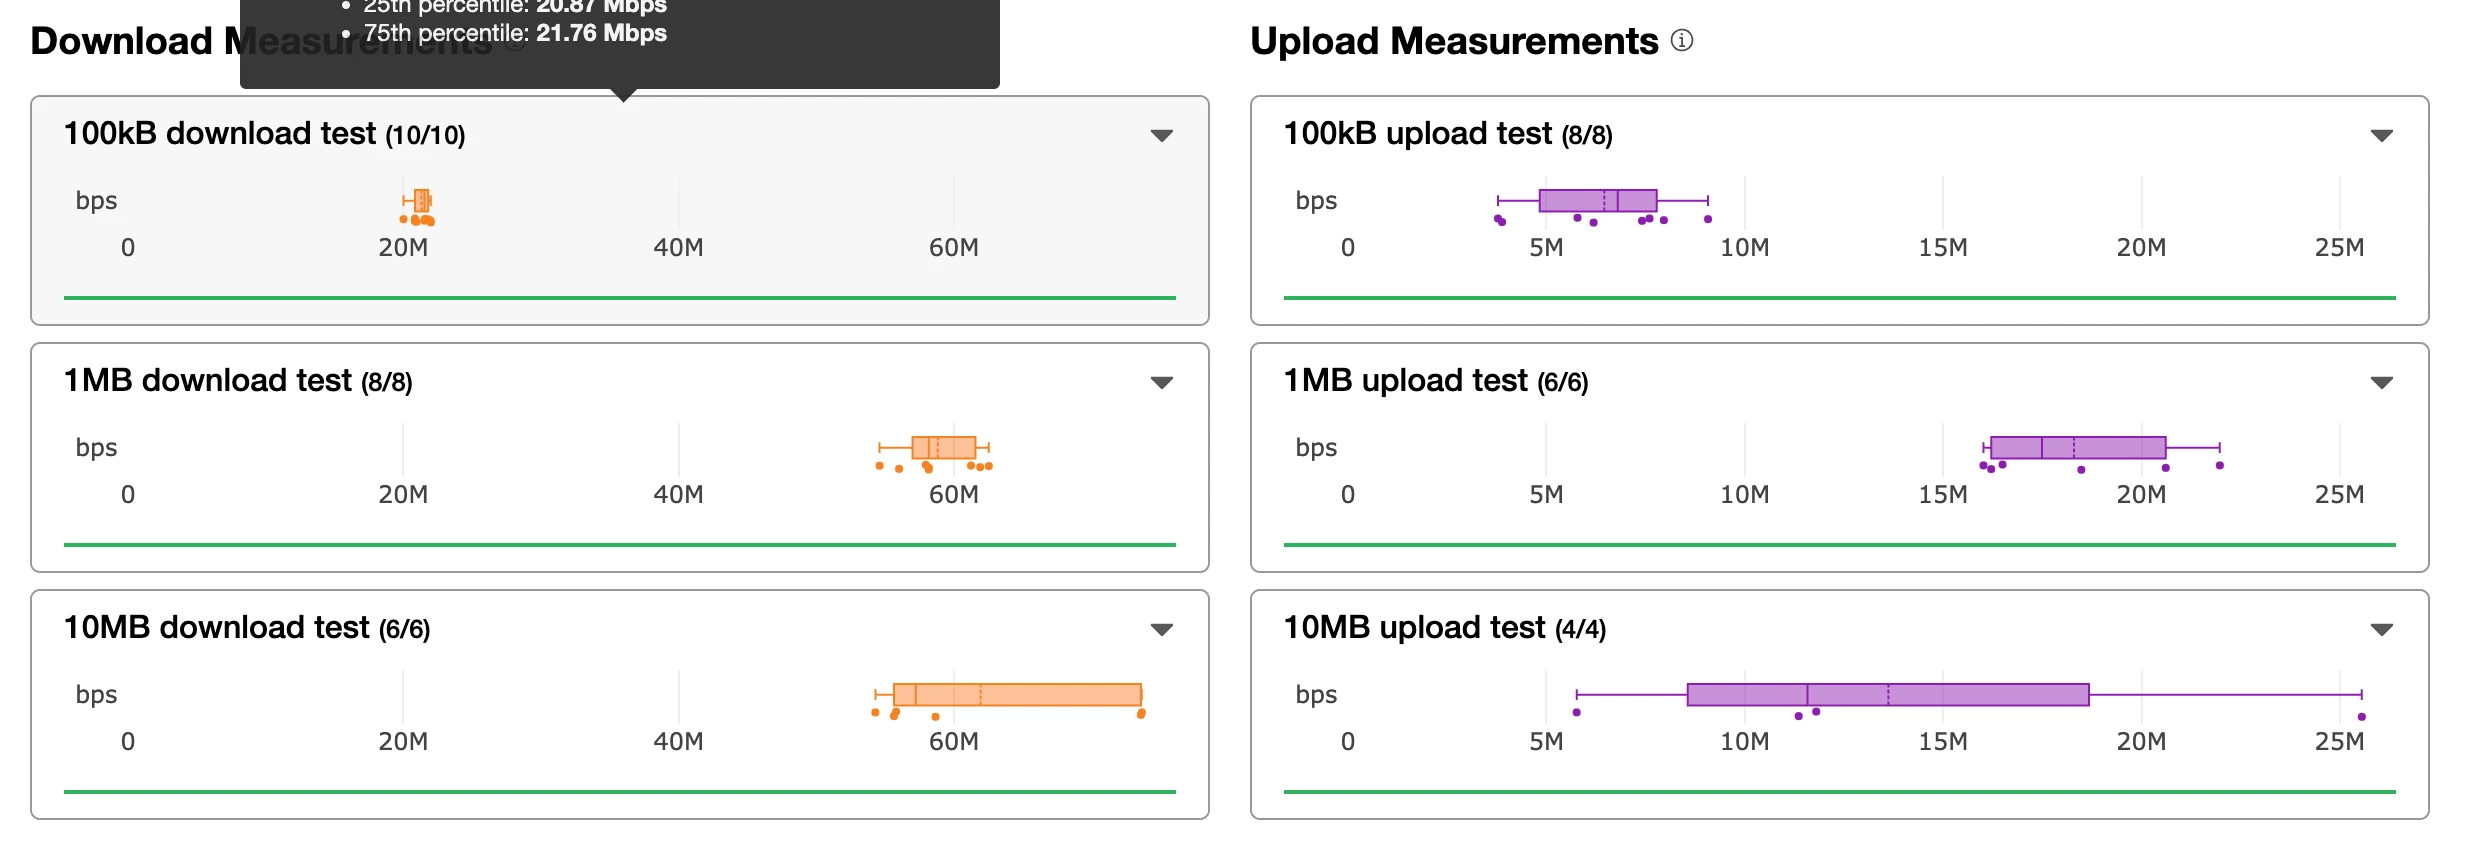This screenshot has height=850, width=2470.
Task: Expand the 100kB upload test arrow
Action: pos(2381,135)
